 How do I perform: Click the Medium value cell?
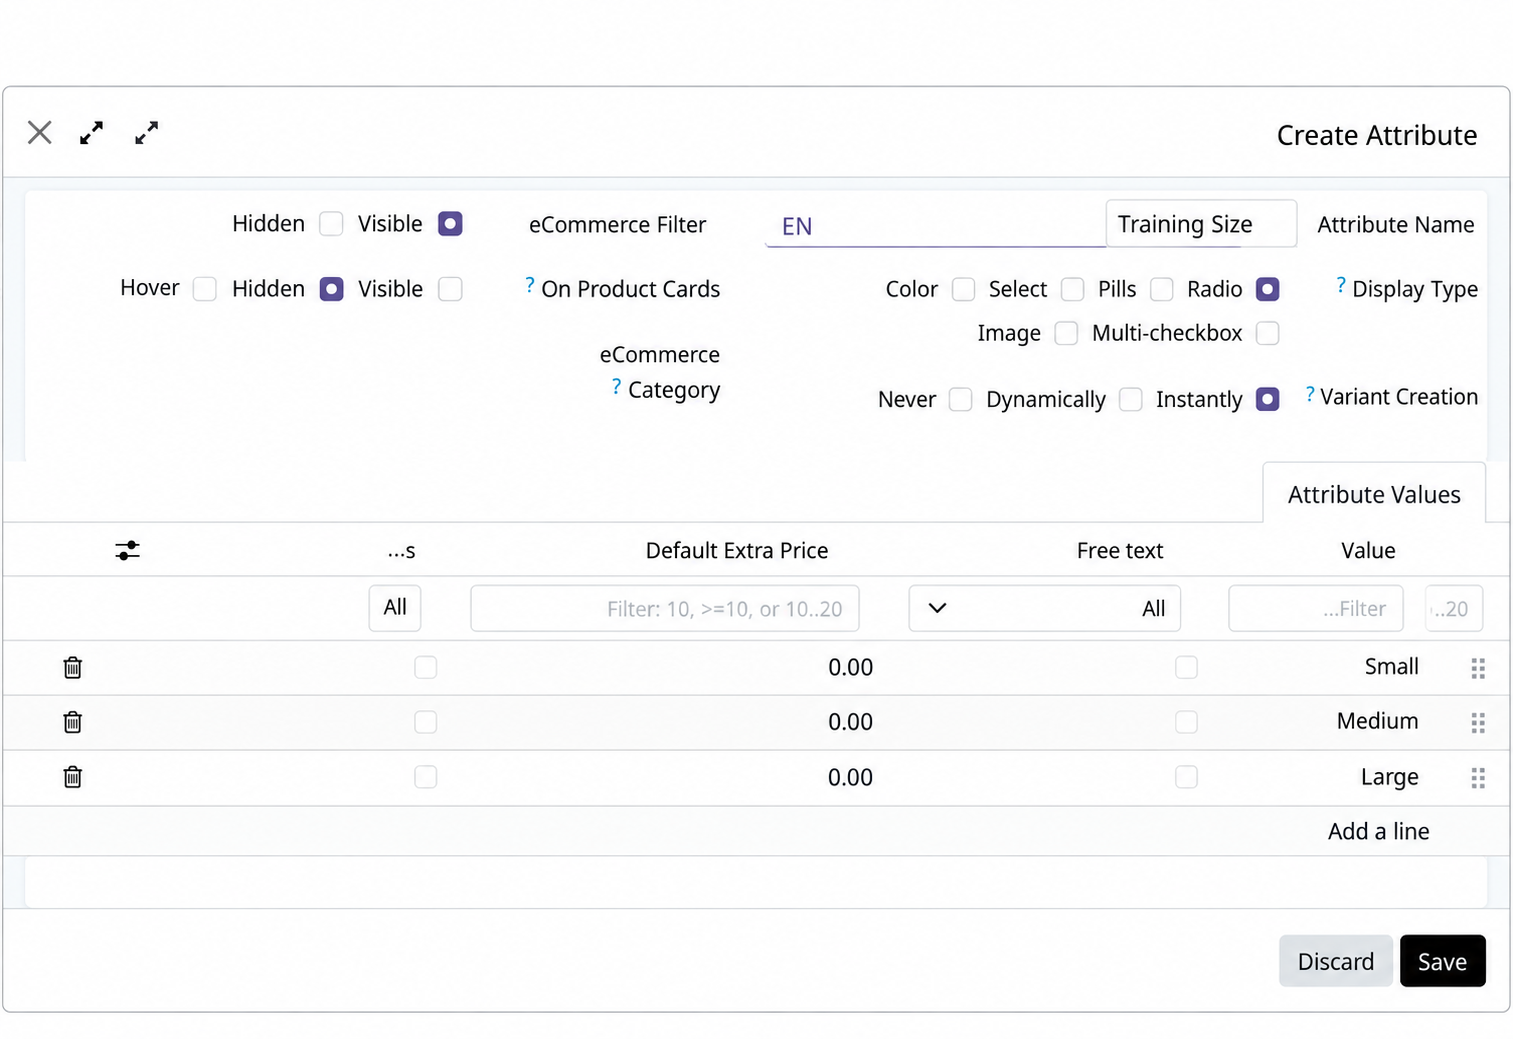[1377, 721]
